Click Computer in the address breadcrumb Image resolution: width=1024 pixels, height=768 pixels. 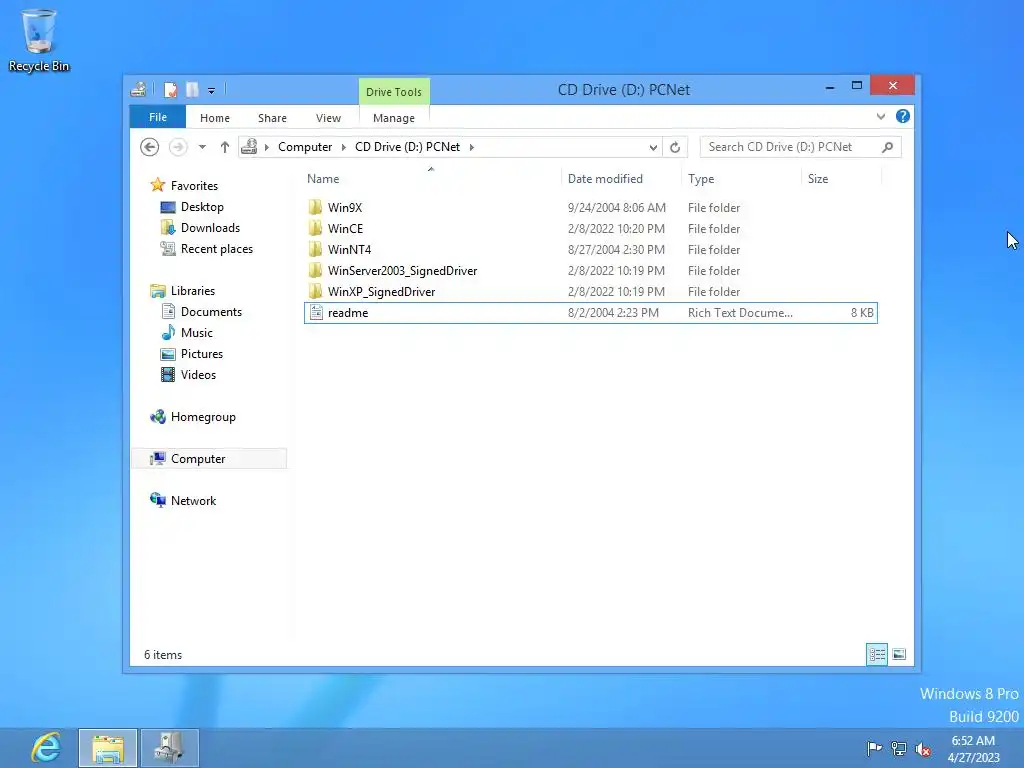(x=305, y=147)
